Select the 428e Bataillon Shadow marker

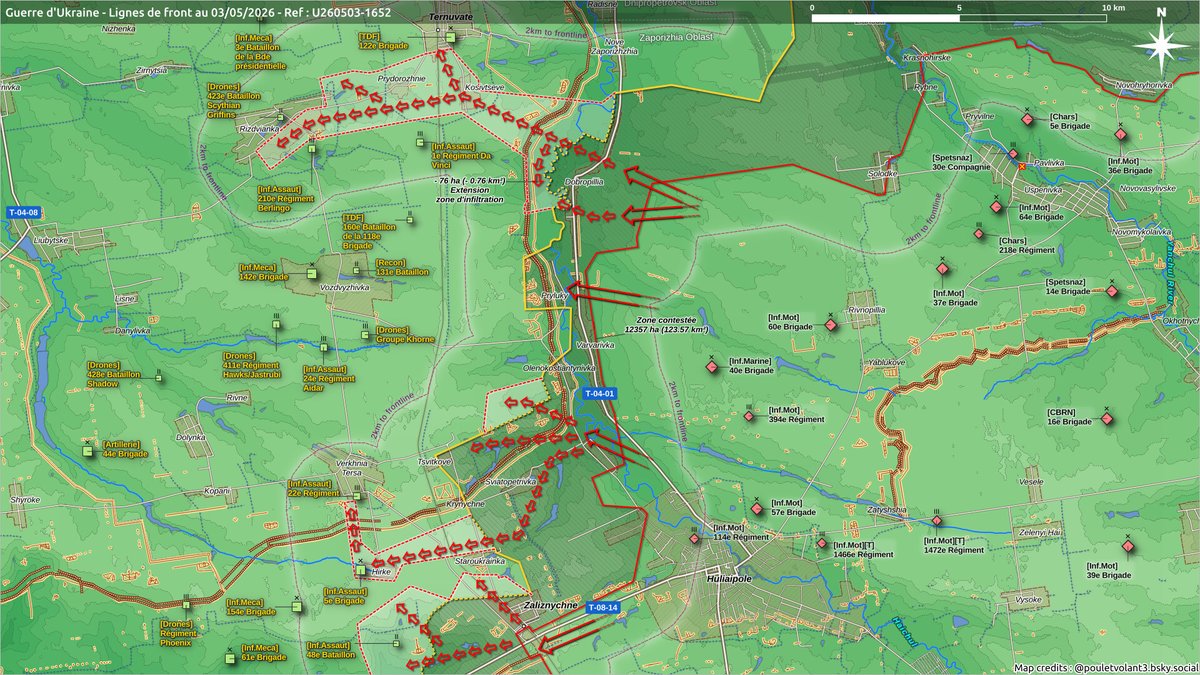click(157, 377)
